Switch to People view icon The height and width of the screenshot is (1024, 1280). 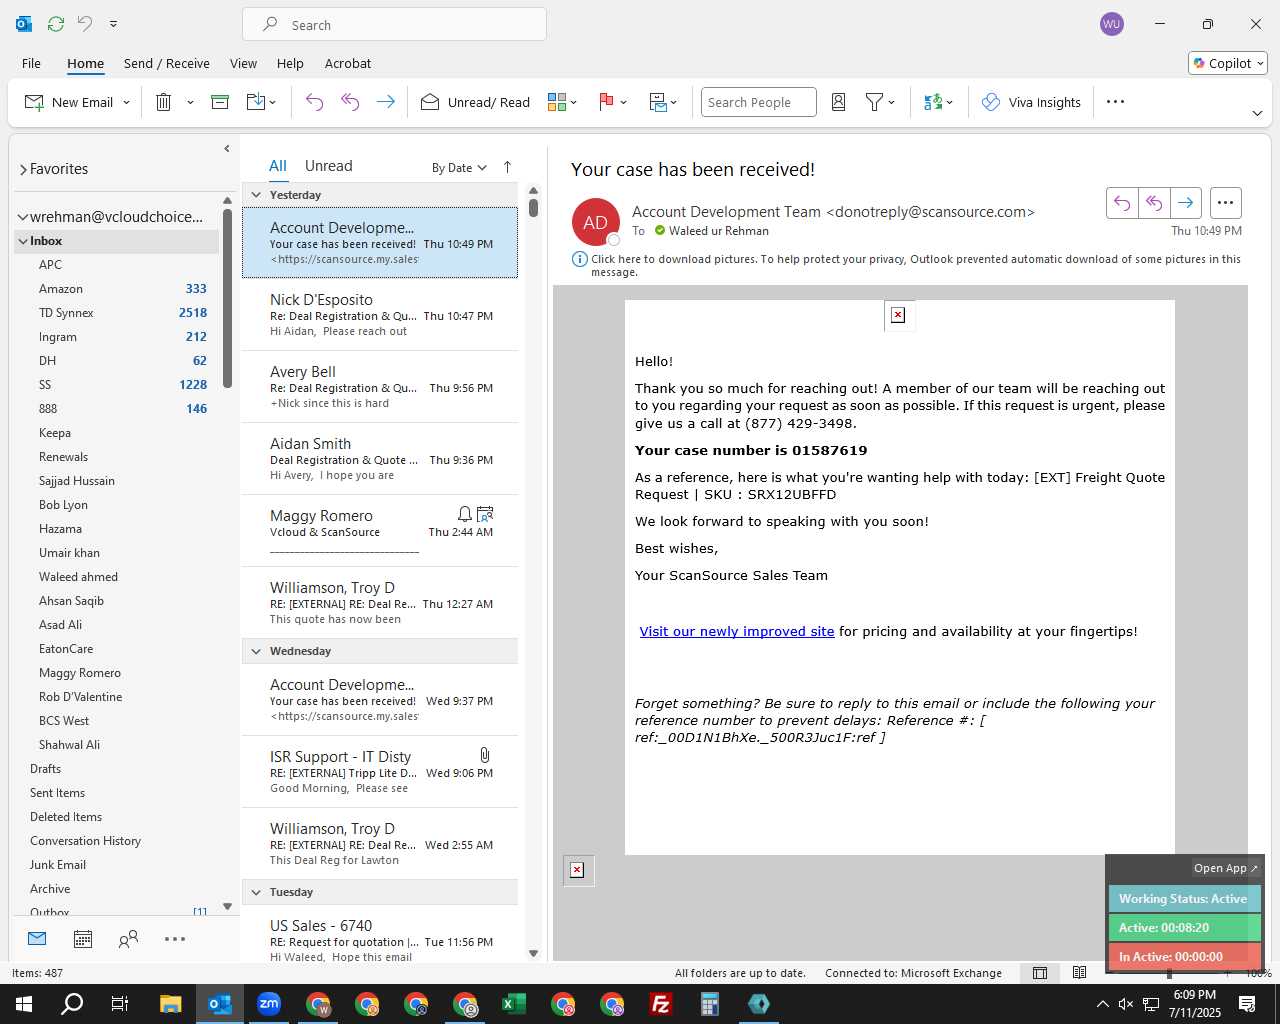(x=128, y=939)
